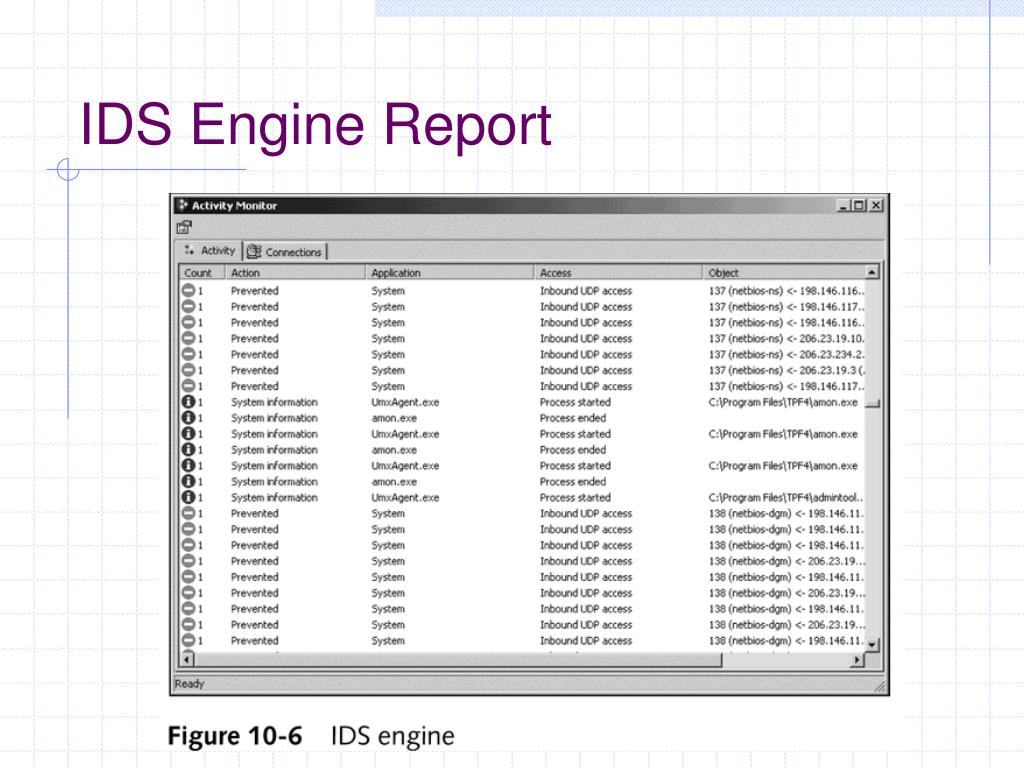Open the Connections tab
This screenshot has height=768, width=1024.
tap(285, 251)
